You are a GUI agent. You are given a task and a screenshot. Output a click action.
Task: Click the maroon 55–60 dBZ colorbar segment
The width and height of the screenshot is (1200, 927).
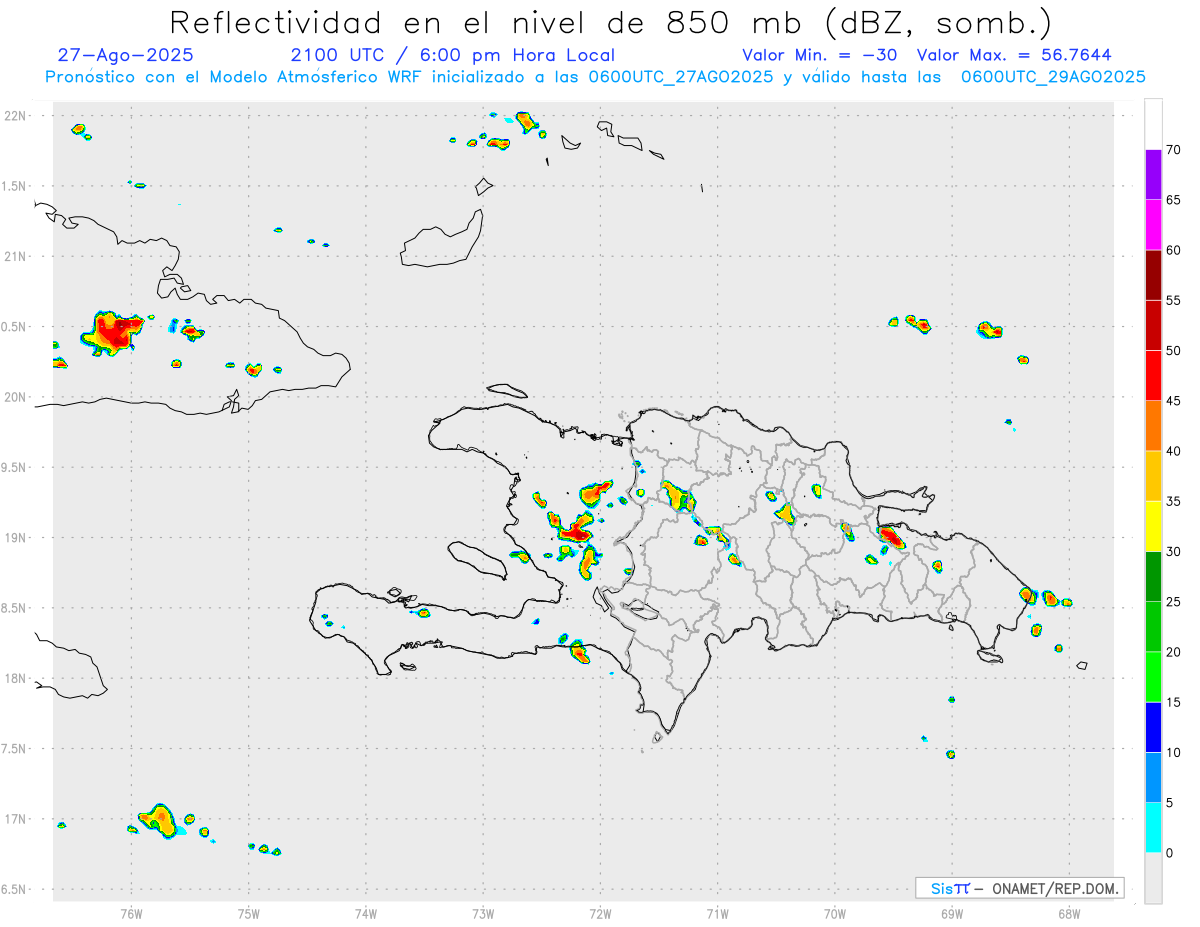(x=1153, y=275)
